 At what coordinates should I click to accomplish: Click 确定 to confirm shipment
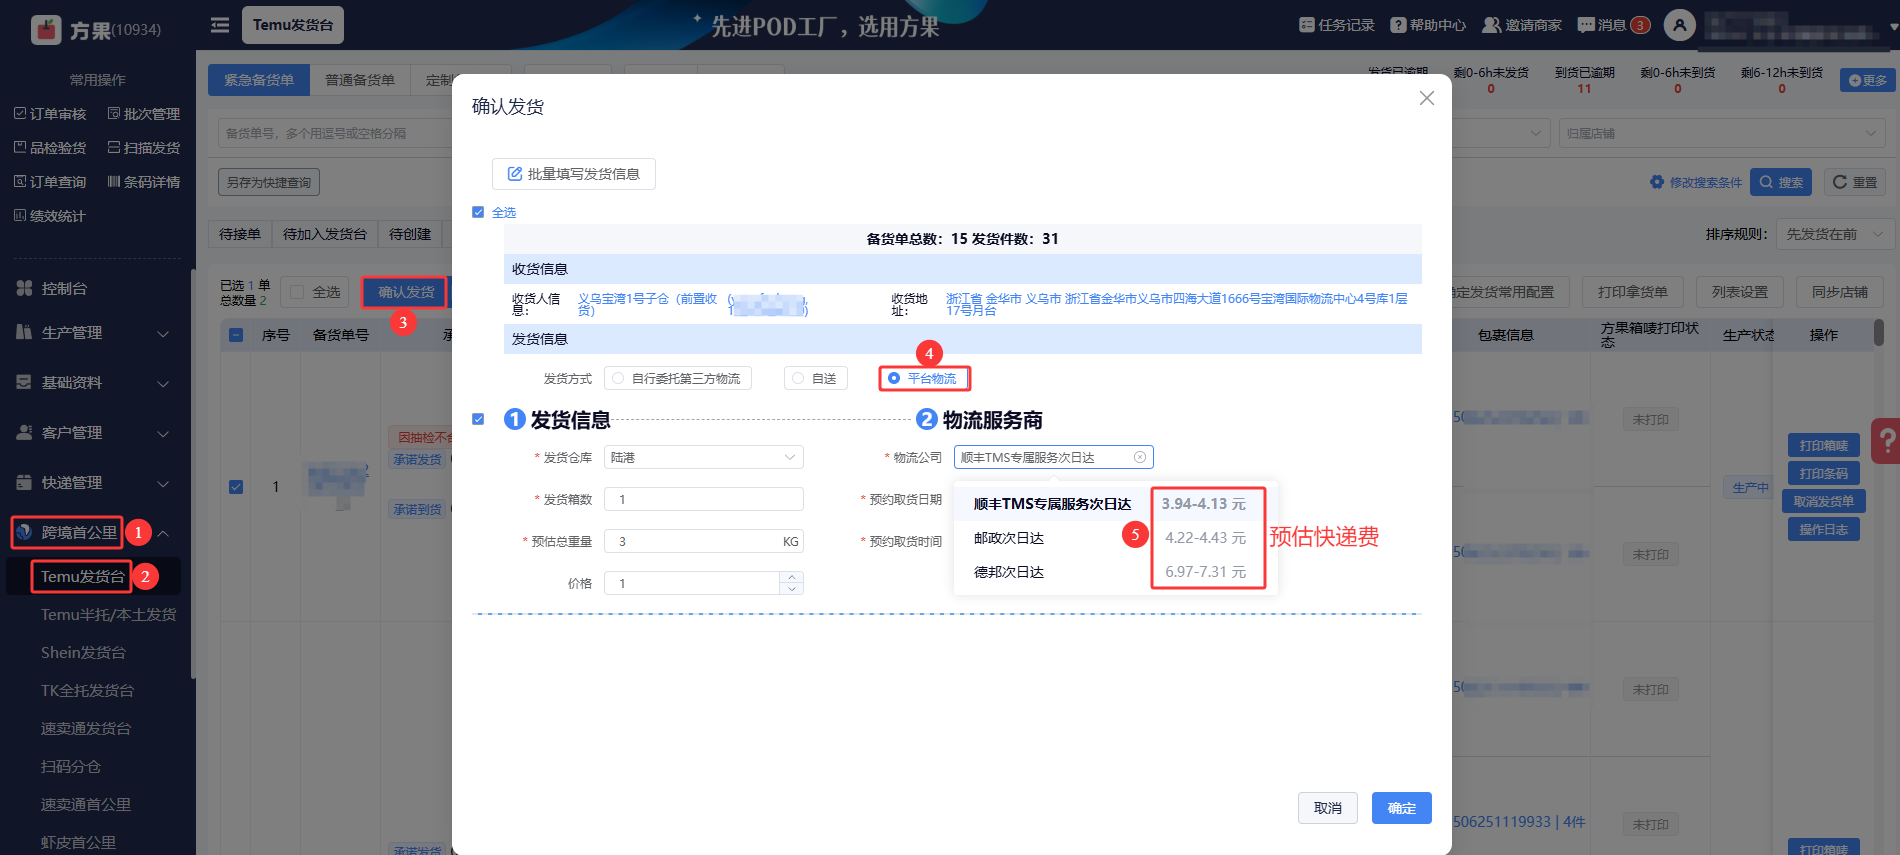[1402, 808]
